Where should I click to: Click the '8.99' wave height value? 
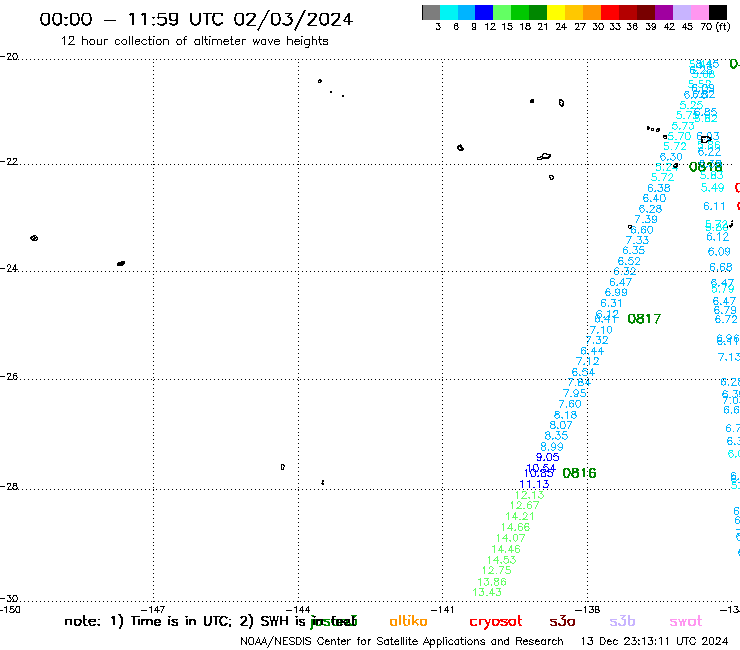tap(552, 447)
